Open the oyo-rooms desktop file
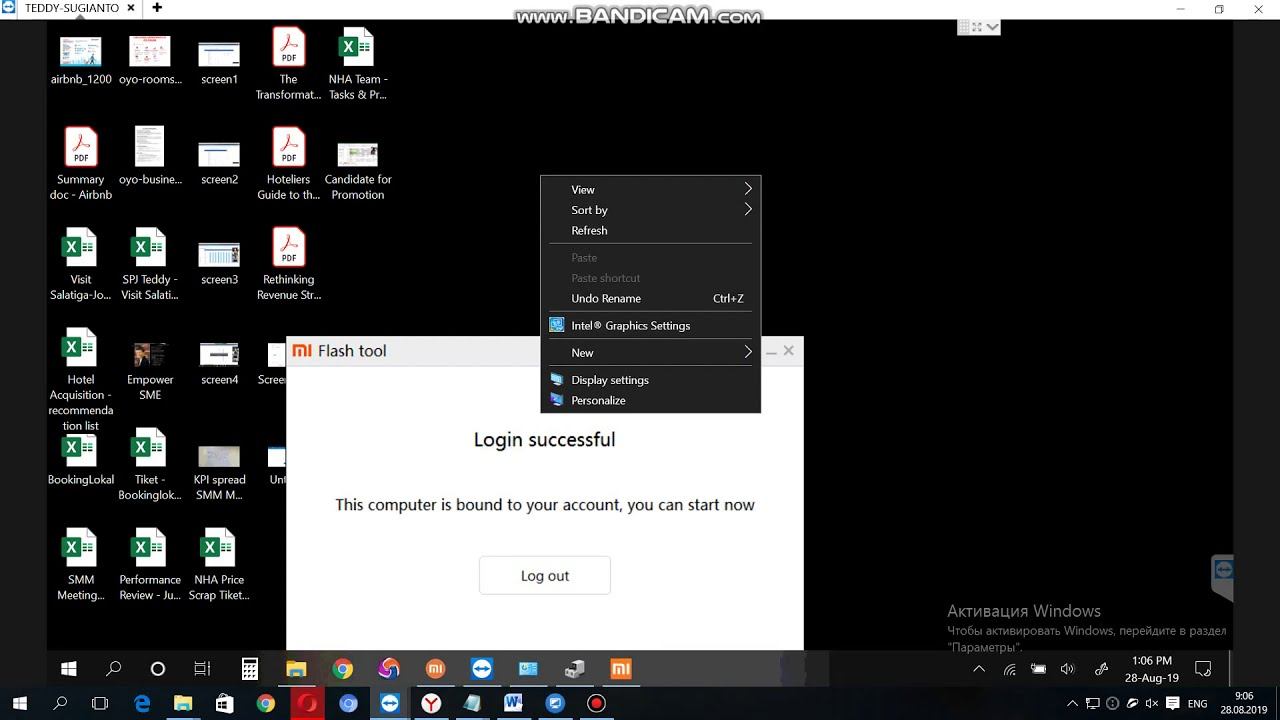 [x=150, y=60]
